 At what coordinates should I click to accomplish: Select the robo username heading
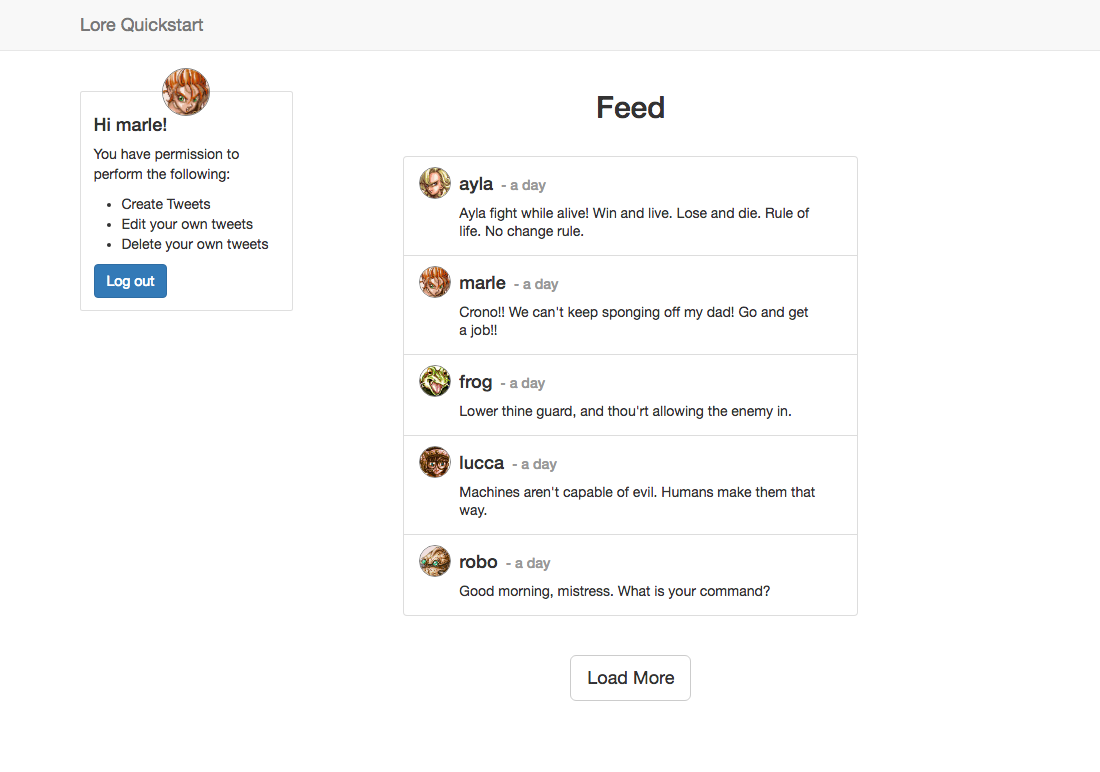[x=478, y=562]
